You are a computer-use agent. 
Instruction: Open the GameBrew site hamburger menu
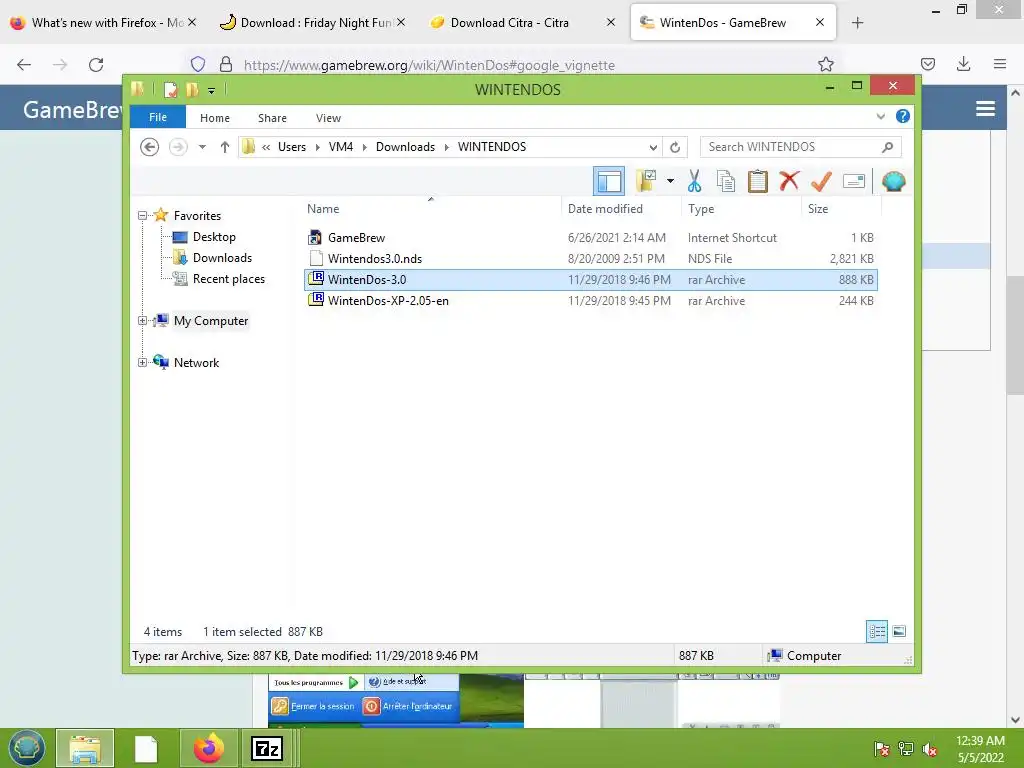pos(985,109)
